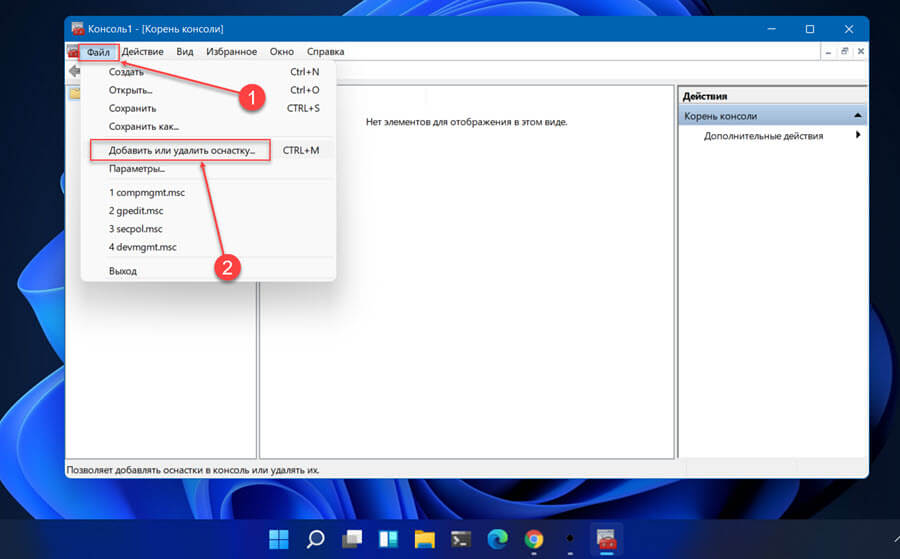Click the toolbar back arrow

tap(74, 71)
